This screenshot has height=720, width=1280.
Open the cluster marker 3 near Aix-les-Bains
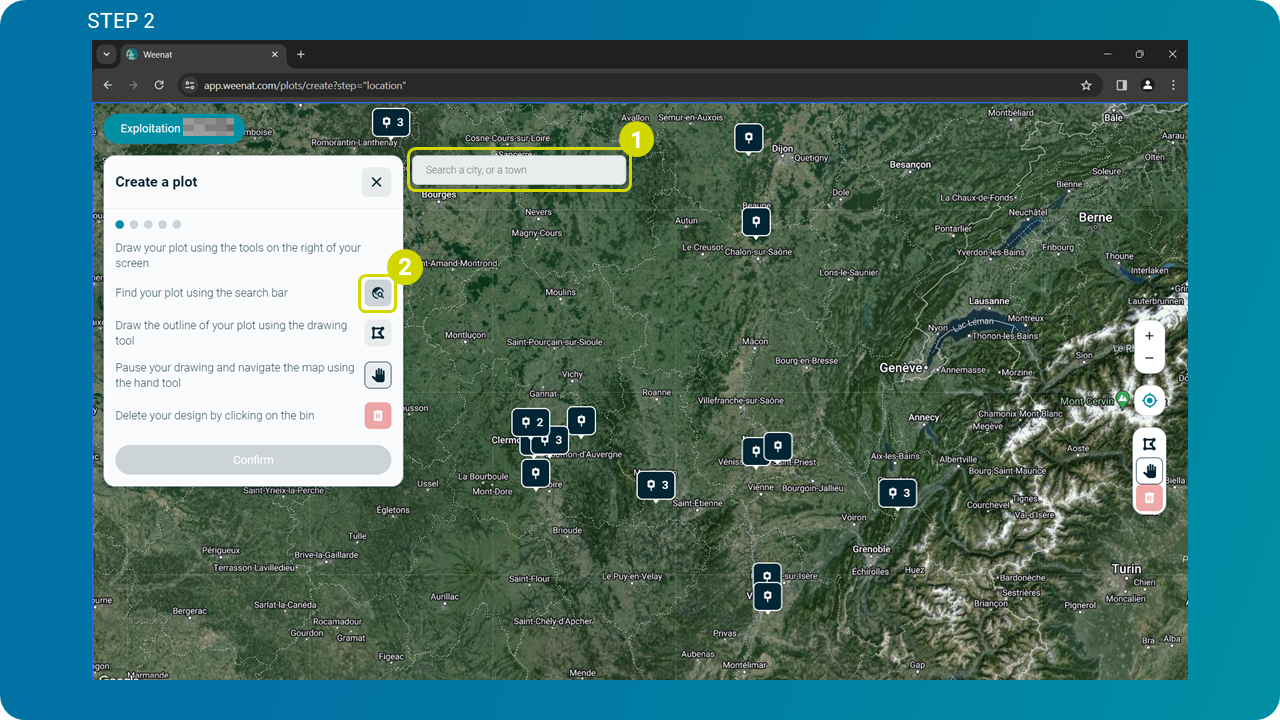pos(897,492)
